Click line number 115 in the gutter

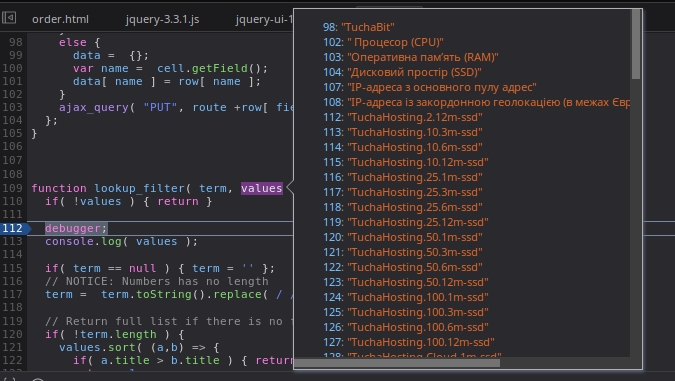(12, 268)
